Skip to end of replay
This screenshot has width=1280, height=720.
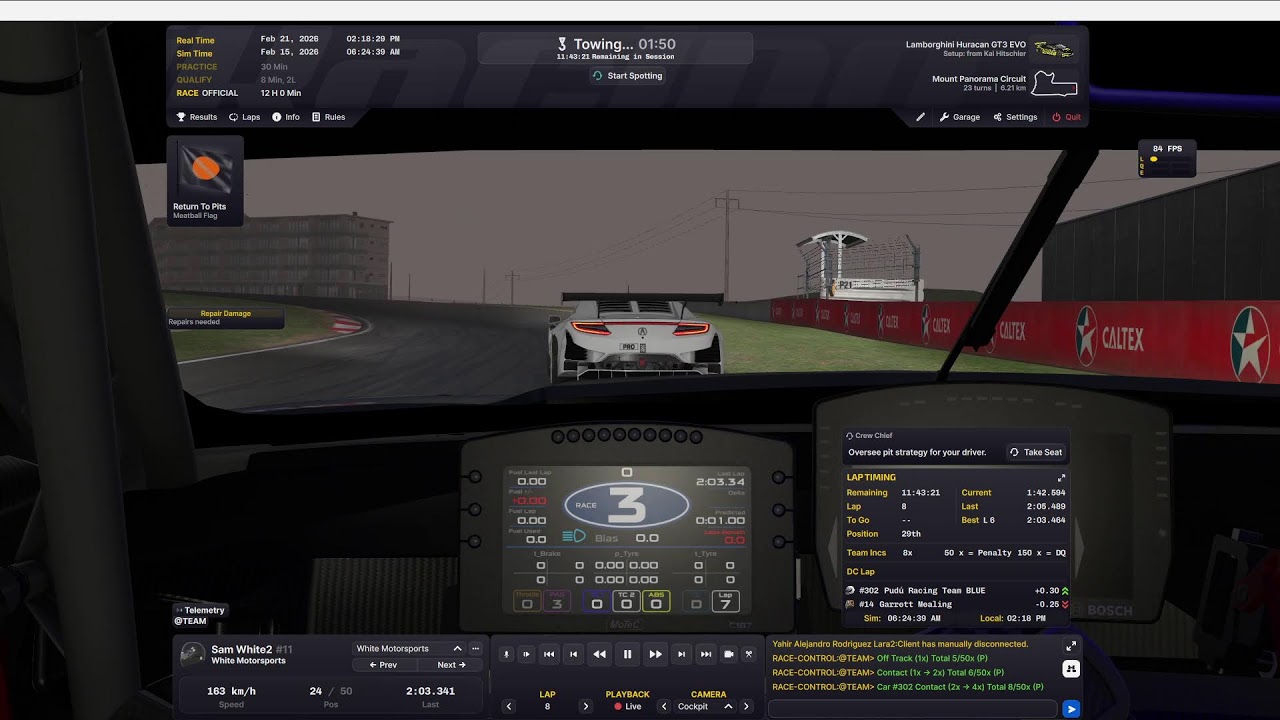(706, 654)
